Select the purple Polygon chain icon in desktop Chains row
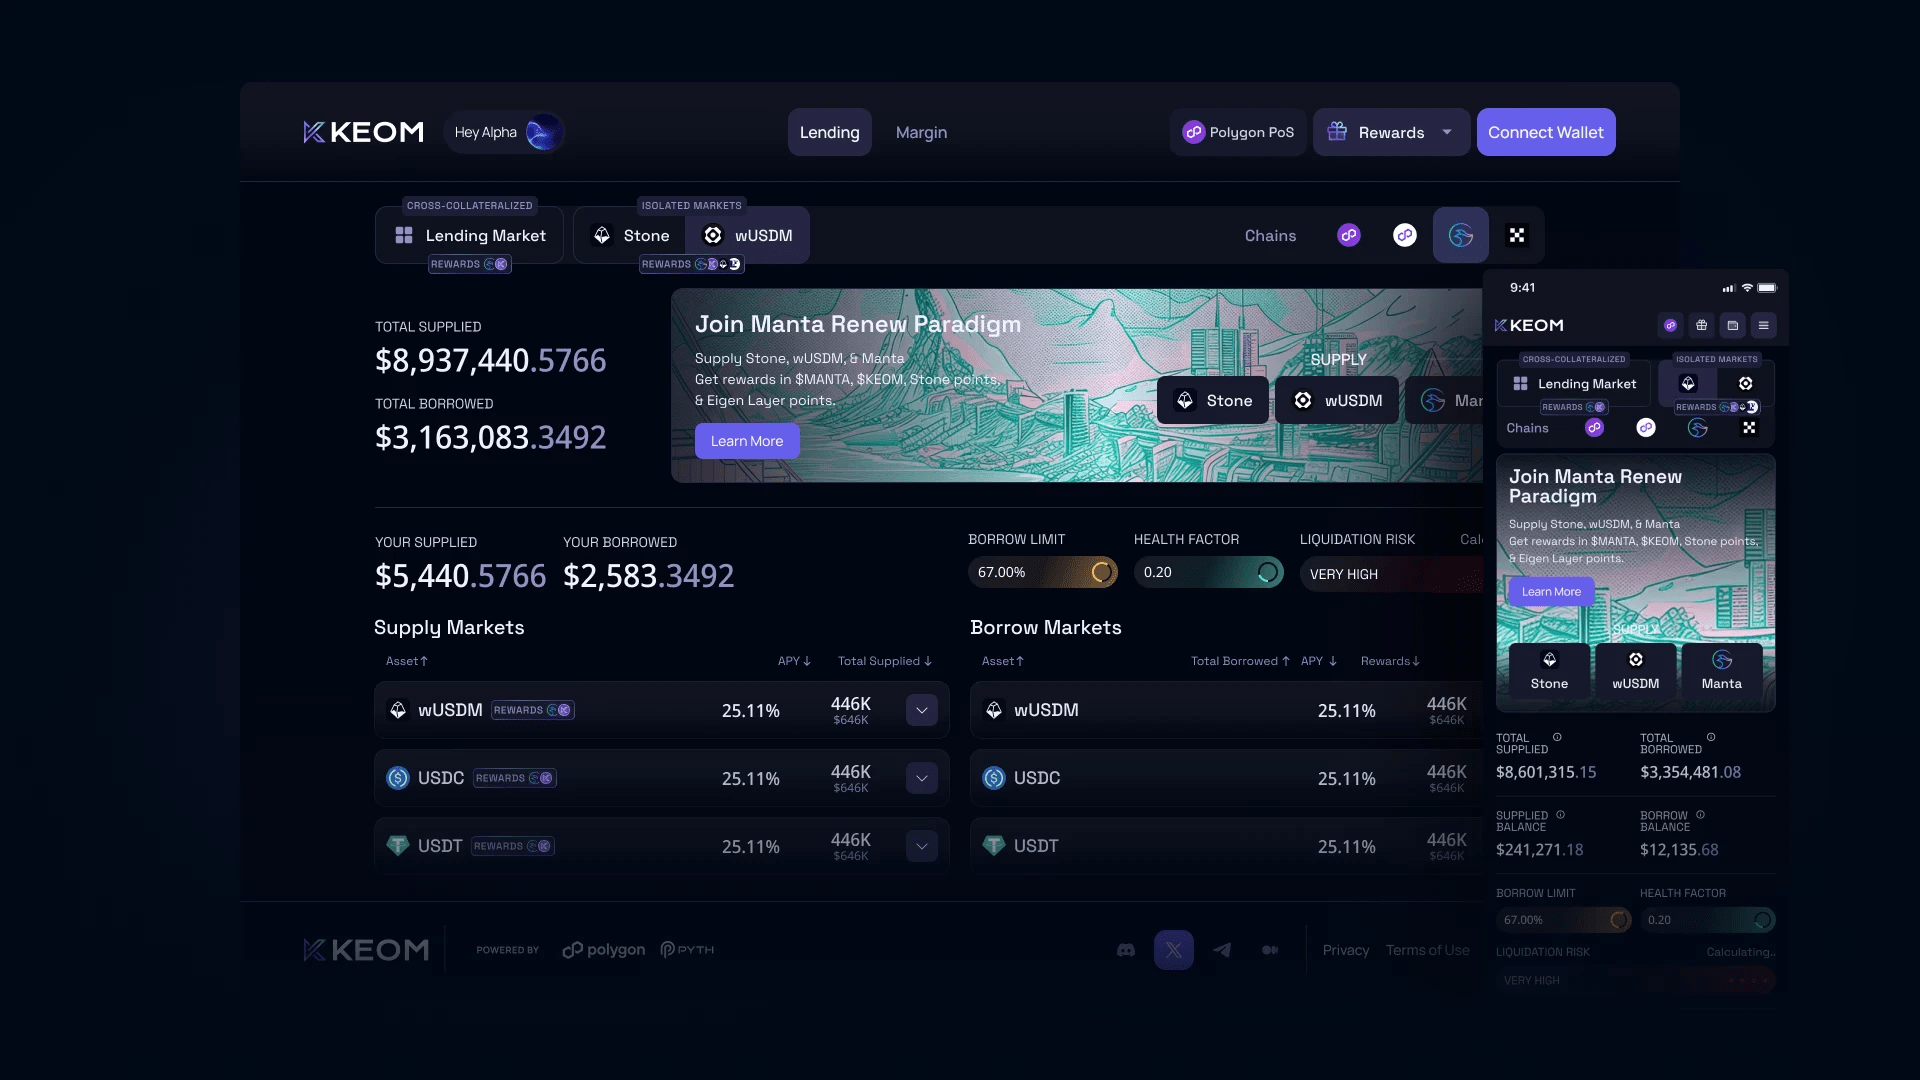This screenshot has width=1920, height=1080. (1349, 235)
